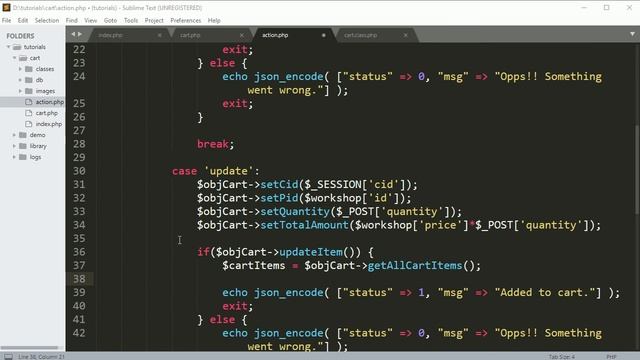This screenshot has width=640, height=360.
Task: Select the classes folder name
Action: coord(45,69)
